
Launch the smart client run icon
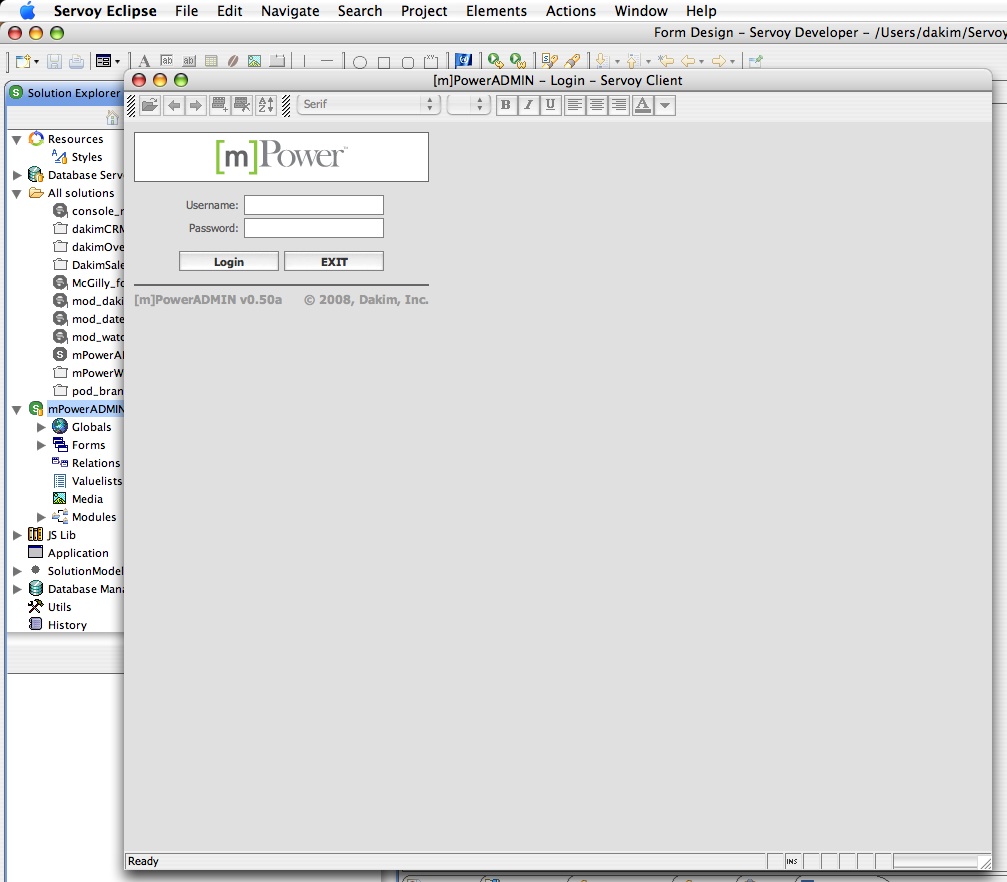tap(495, 60)
